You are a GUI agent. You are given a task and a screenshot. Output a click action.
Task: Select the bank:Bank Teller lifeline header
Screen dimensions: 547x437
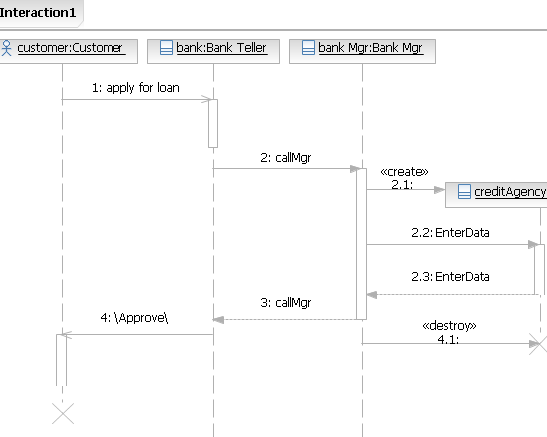point(213,51)
